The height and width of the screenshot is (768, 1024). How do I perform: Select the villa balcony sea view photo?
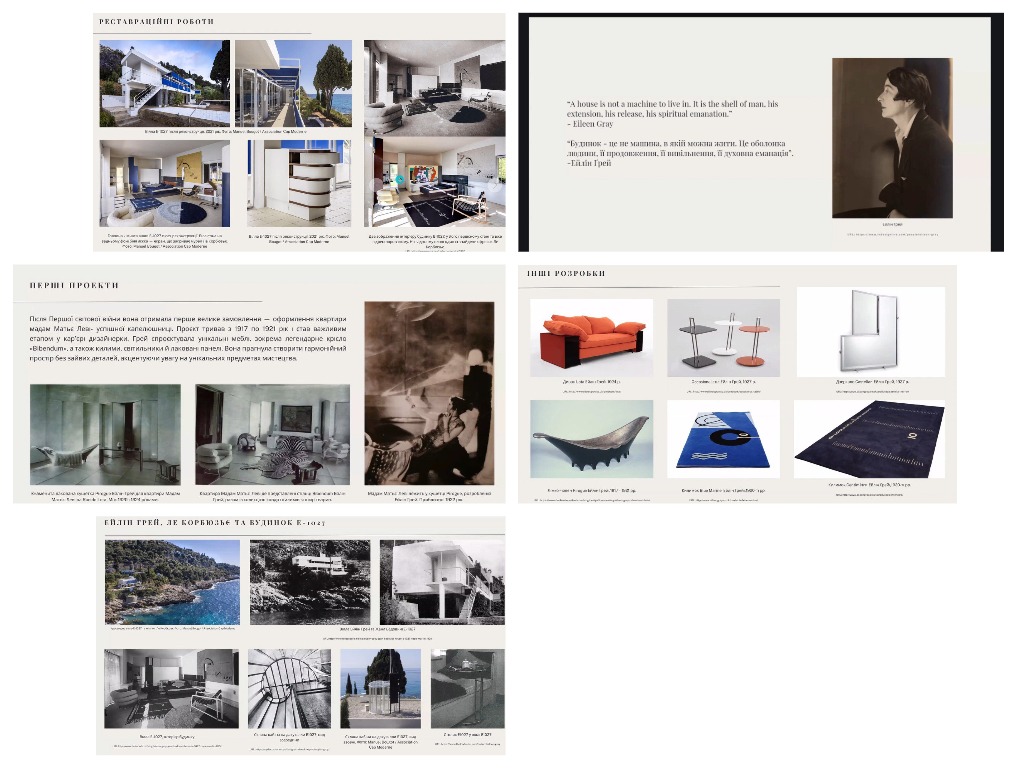pos(293,83)
